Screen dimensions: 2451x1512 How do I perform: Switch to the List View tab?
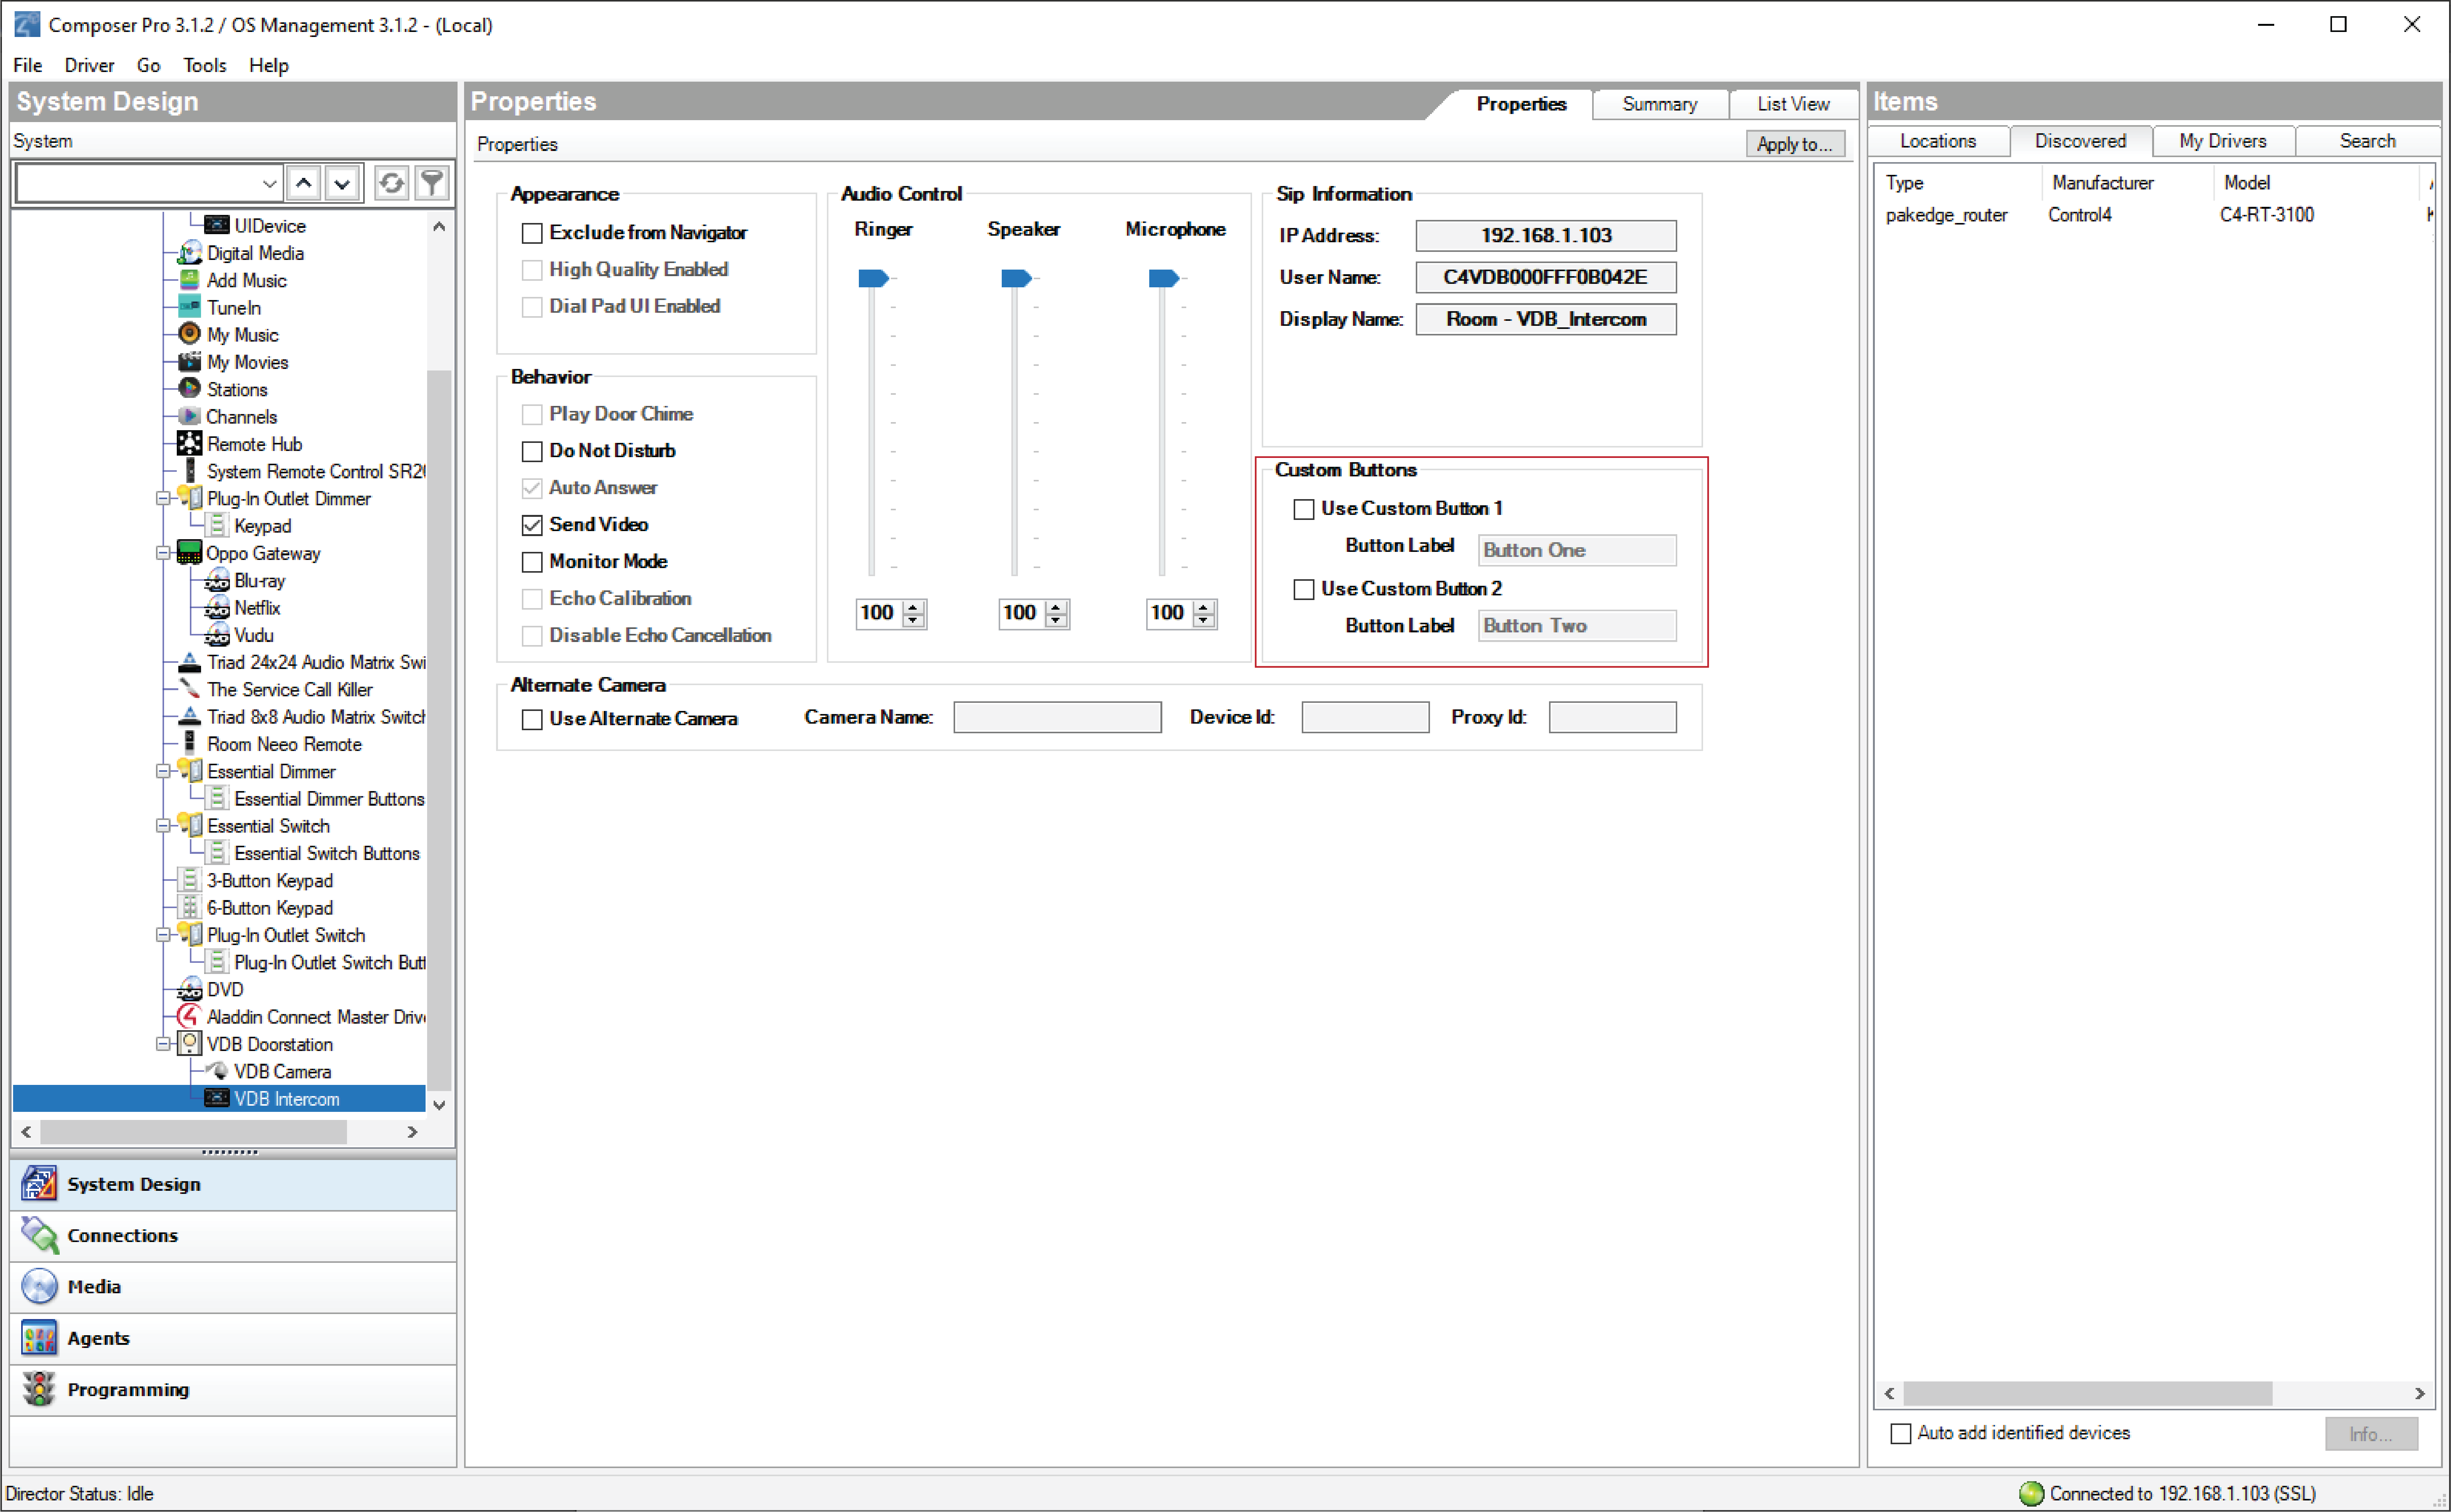tap(1793, 104)
